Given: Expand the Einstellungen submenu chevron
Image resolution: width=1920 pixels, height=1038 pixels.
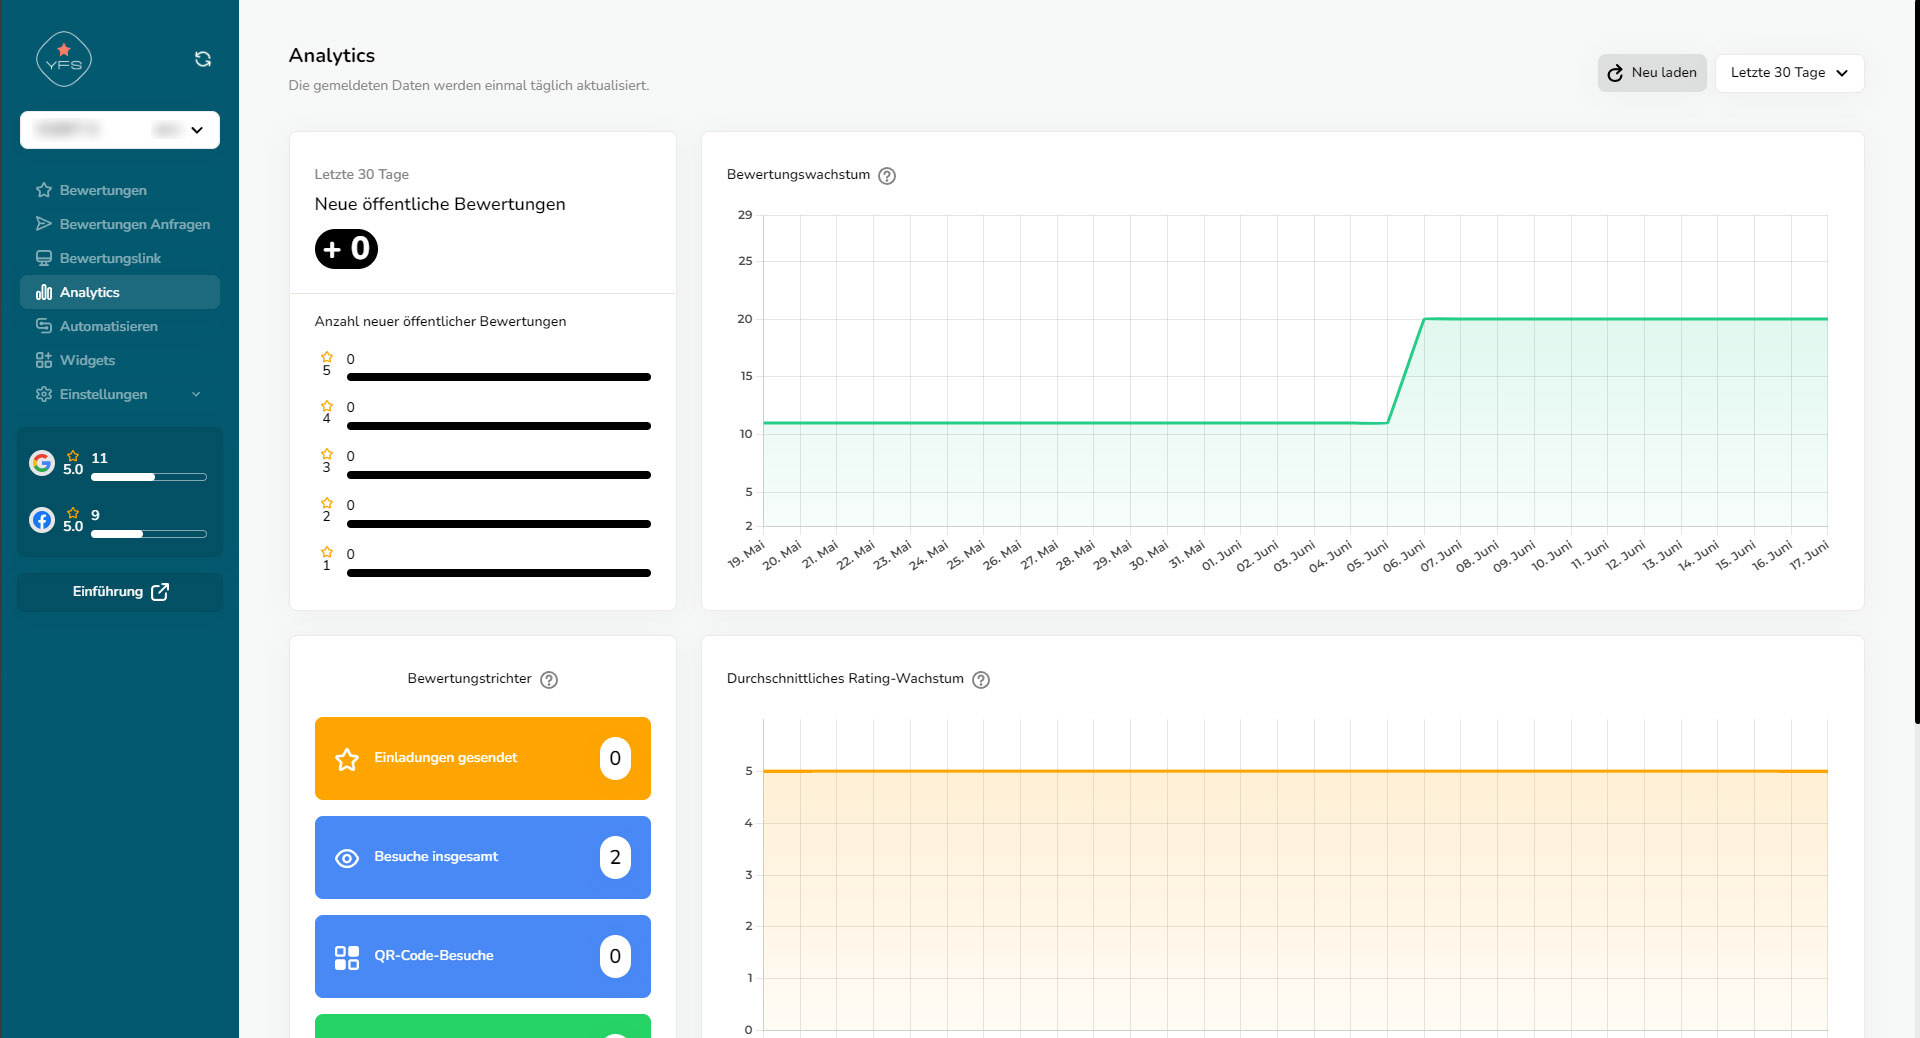Looking at the screenshot, I should pyautogui.click(x=196, y=394).
